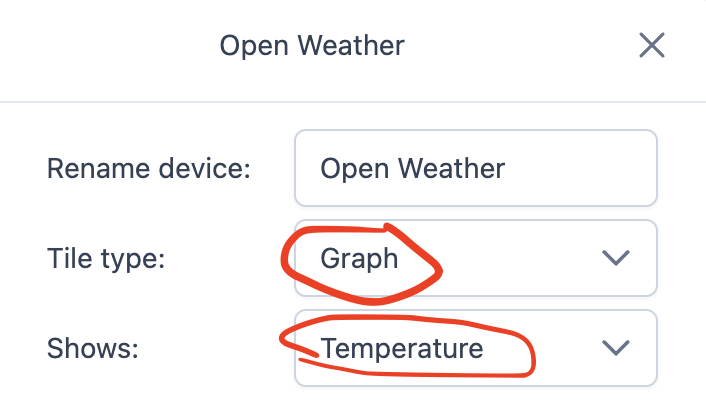Click the "Tile type:" label
706x412 pixels.
106,258
